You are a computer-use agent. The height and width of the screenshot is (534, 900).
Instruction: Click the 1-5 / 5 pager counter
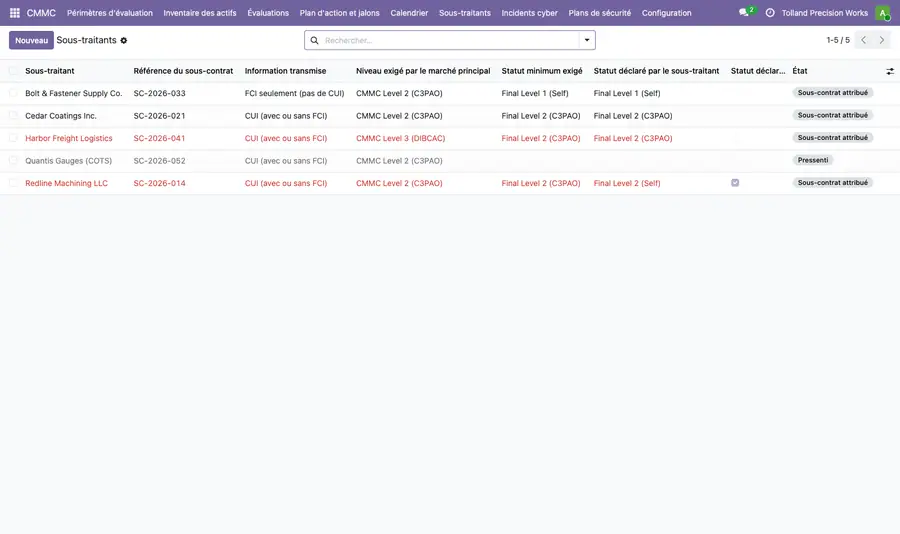click(838, 40)
